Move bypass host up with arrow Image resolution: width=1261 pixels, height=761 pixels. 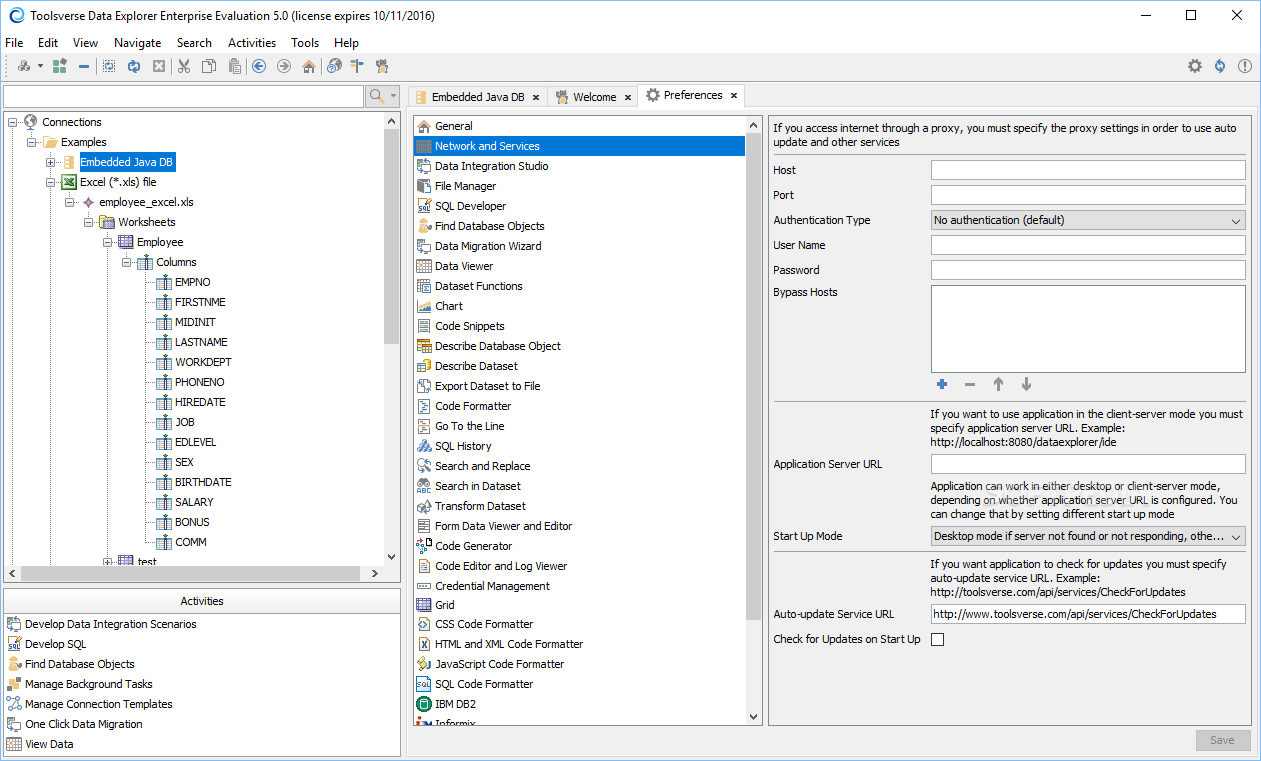[x=998, y=384]
